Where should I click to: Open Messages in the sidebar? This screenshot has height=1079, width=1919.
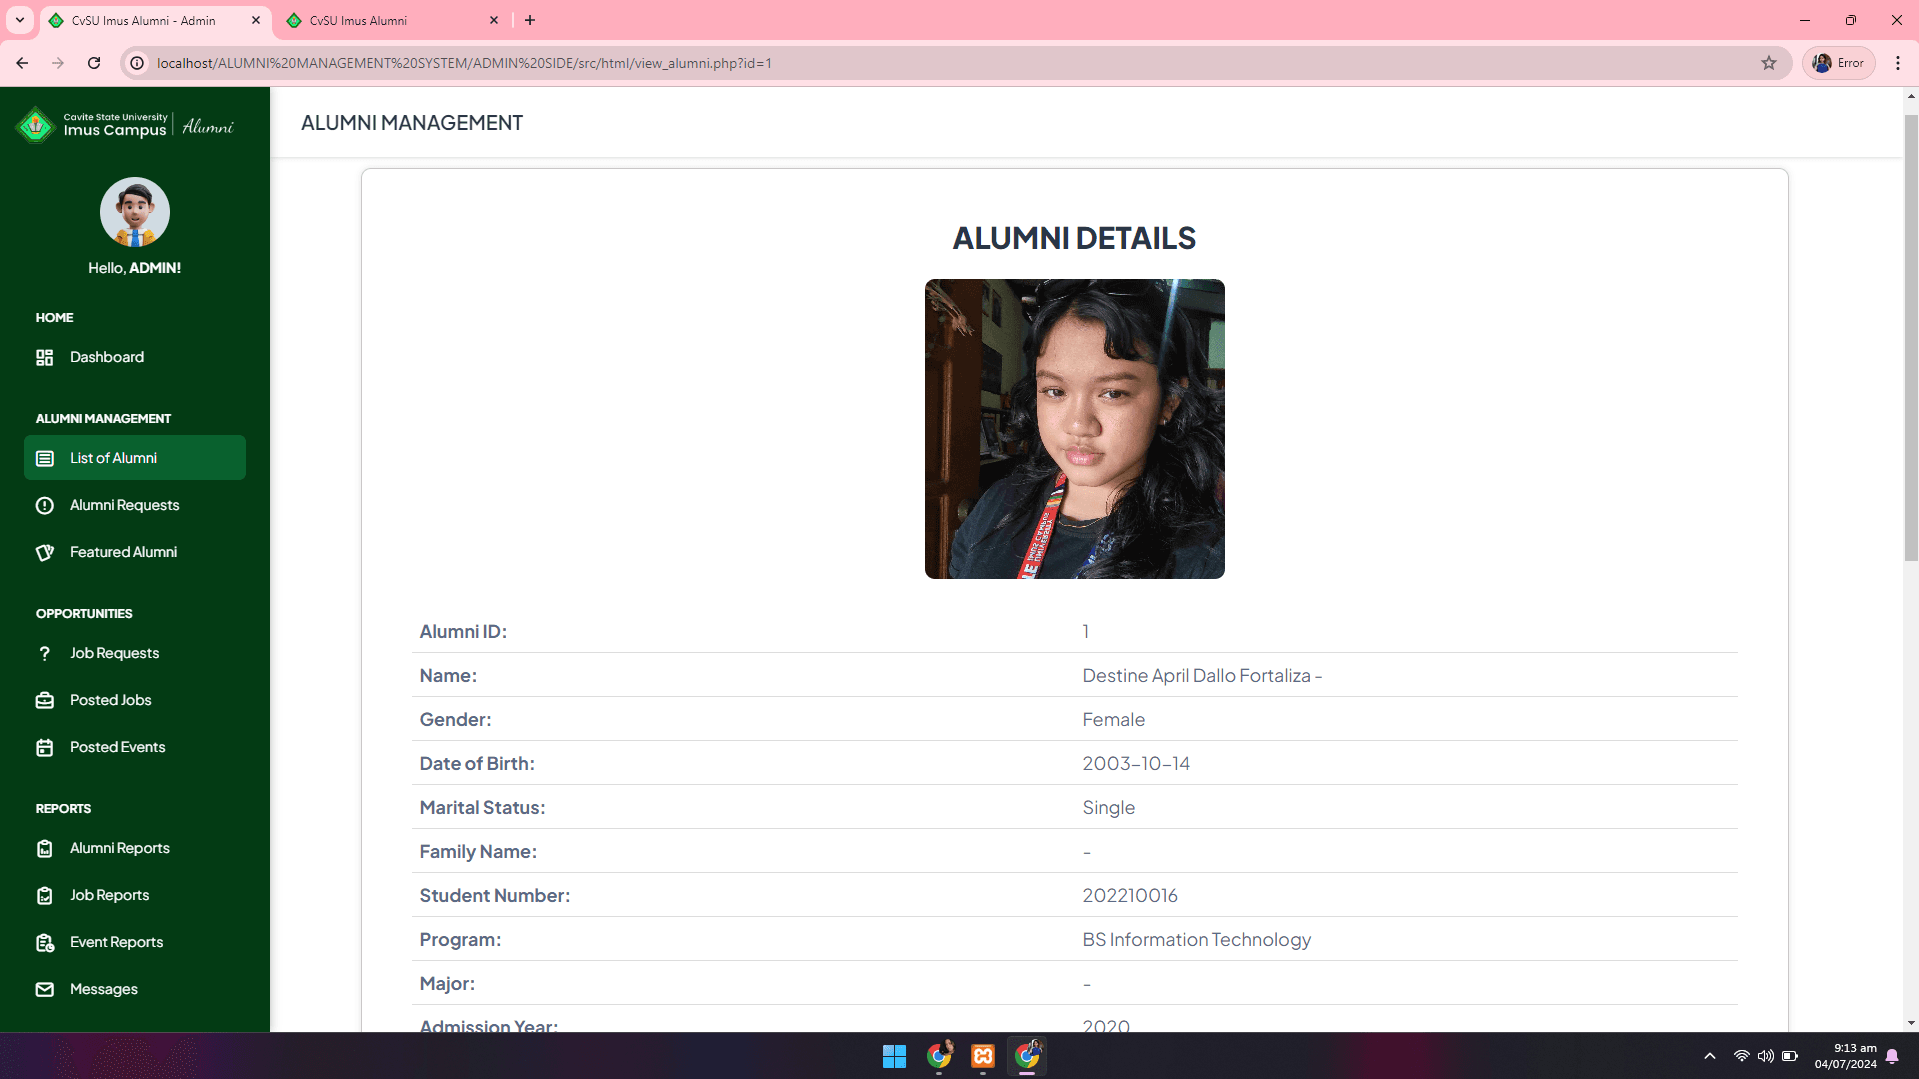104,989
